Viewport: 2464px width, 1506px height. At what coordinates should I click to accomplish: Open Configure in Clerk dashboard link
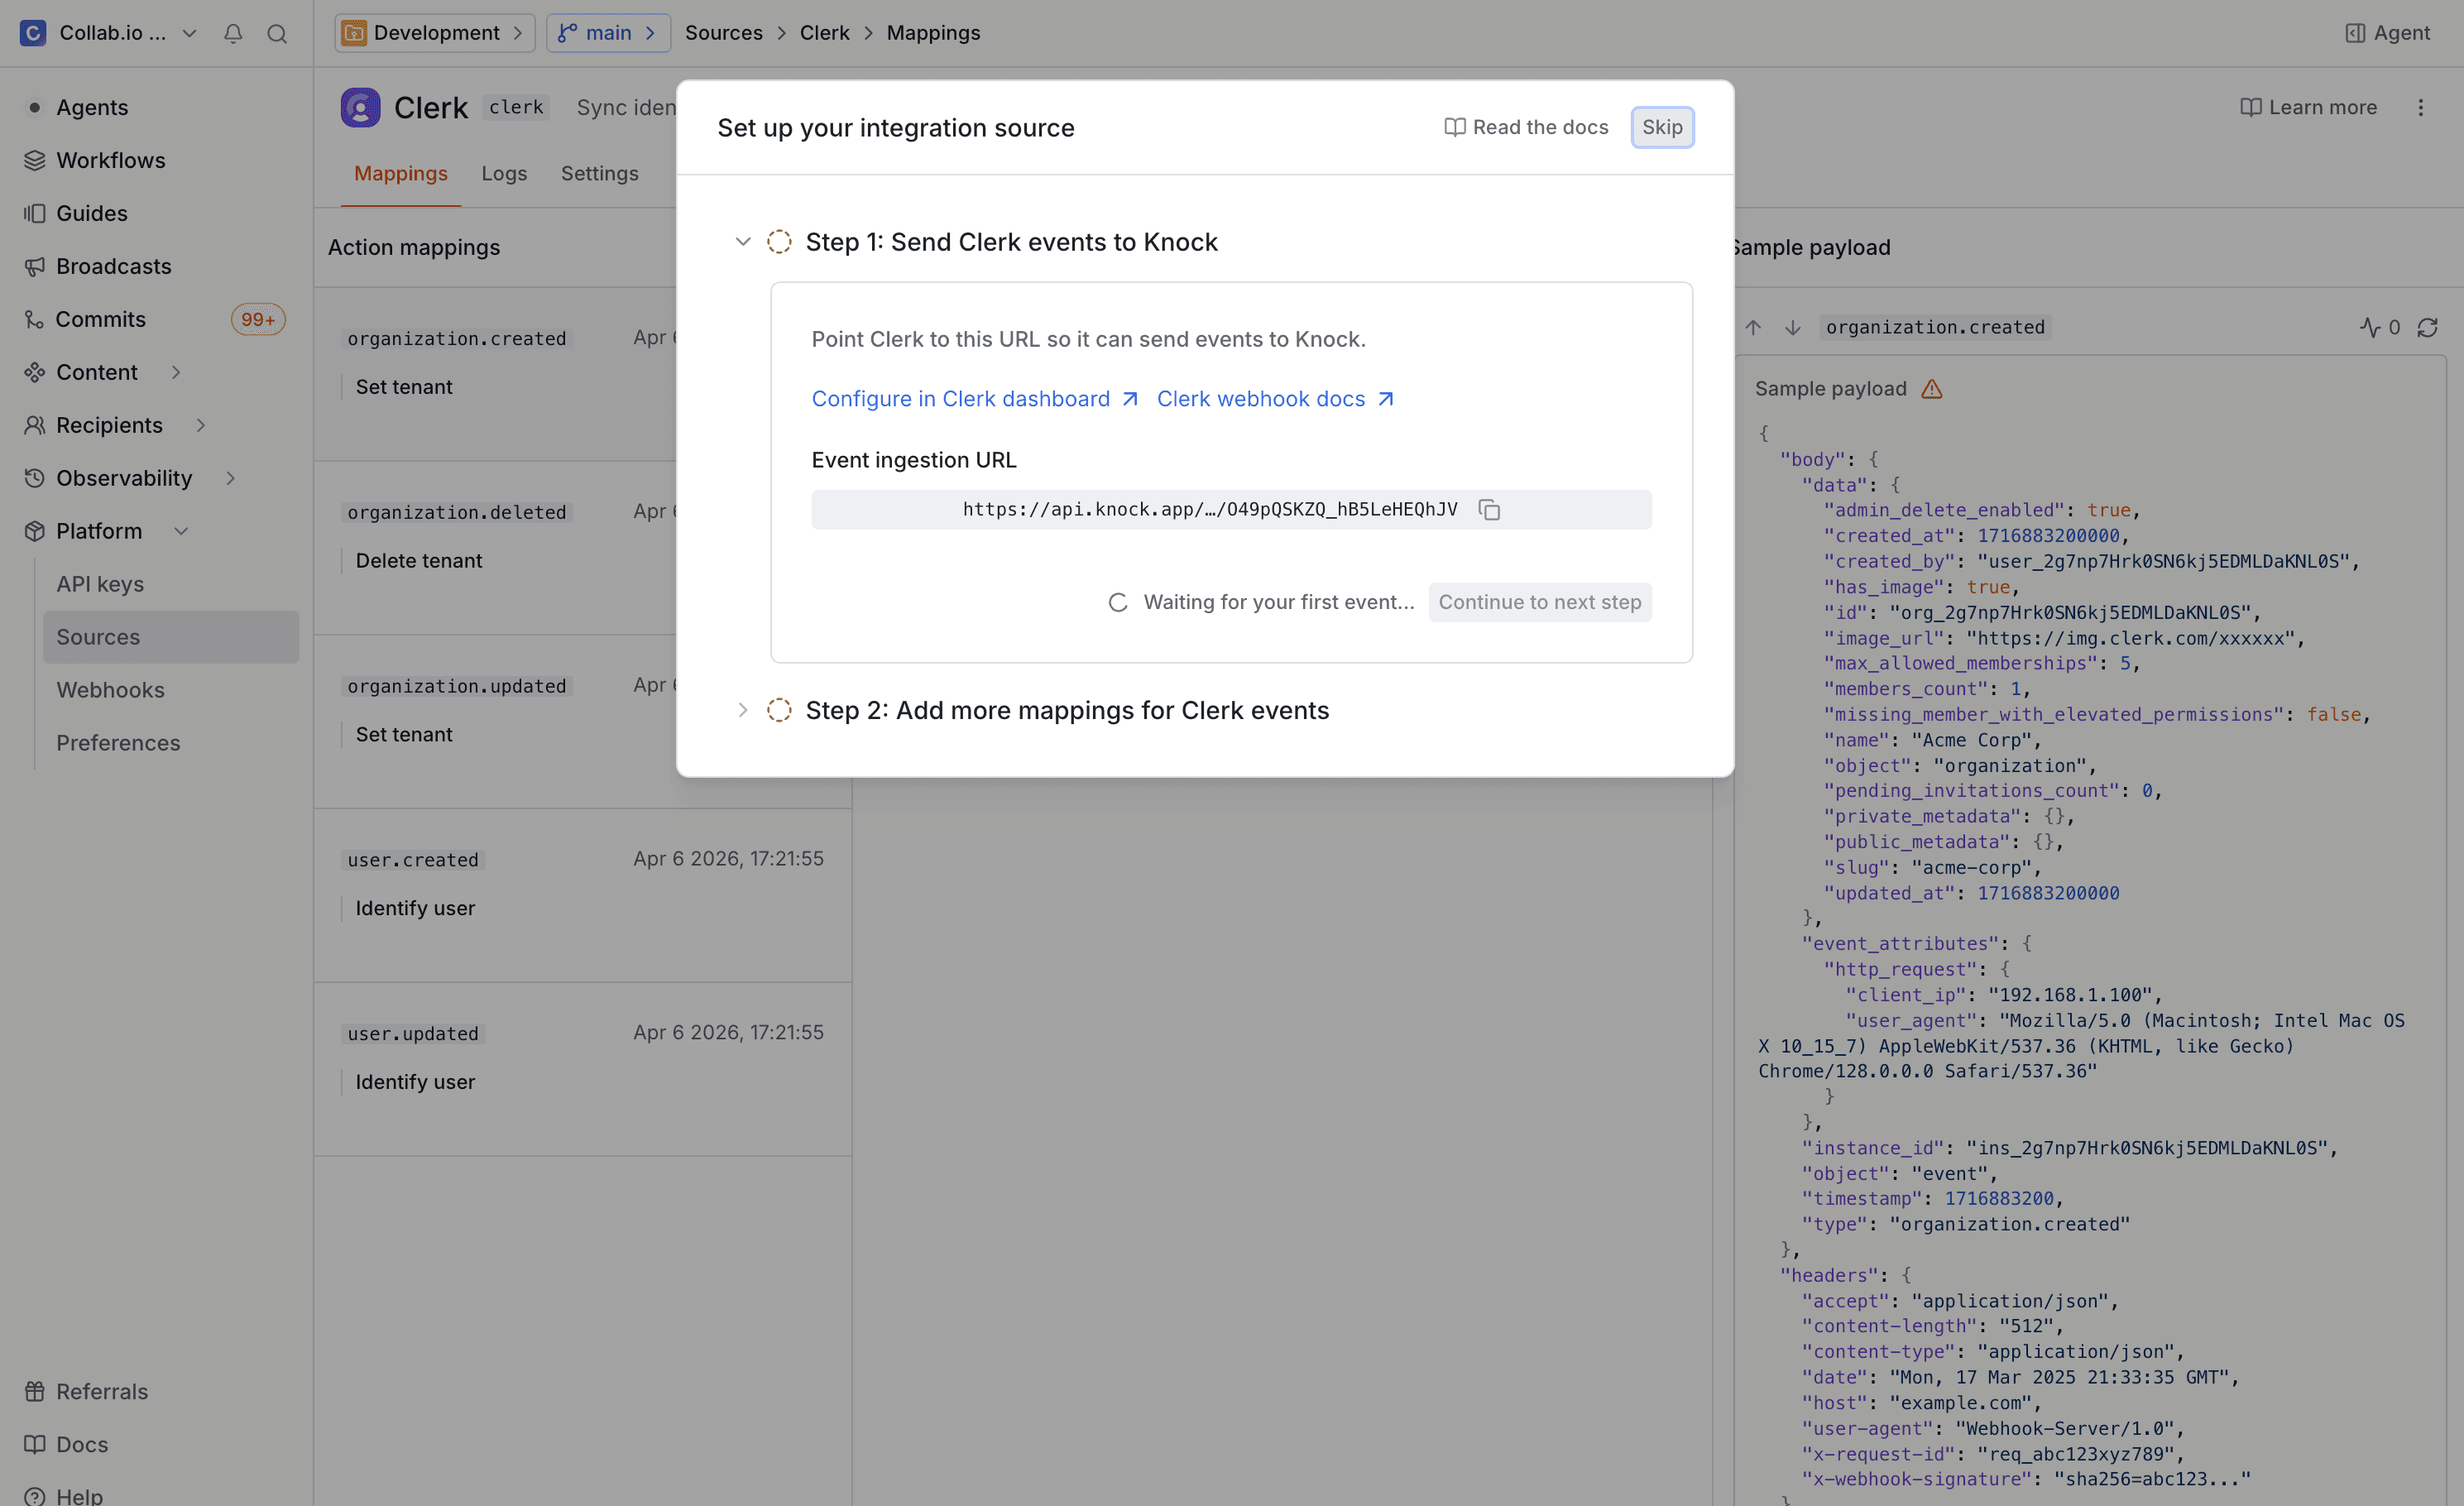(960, 398)
